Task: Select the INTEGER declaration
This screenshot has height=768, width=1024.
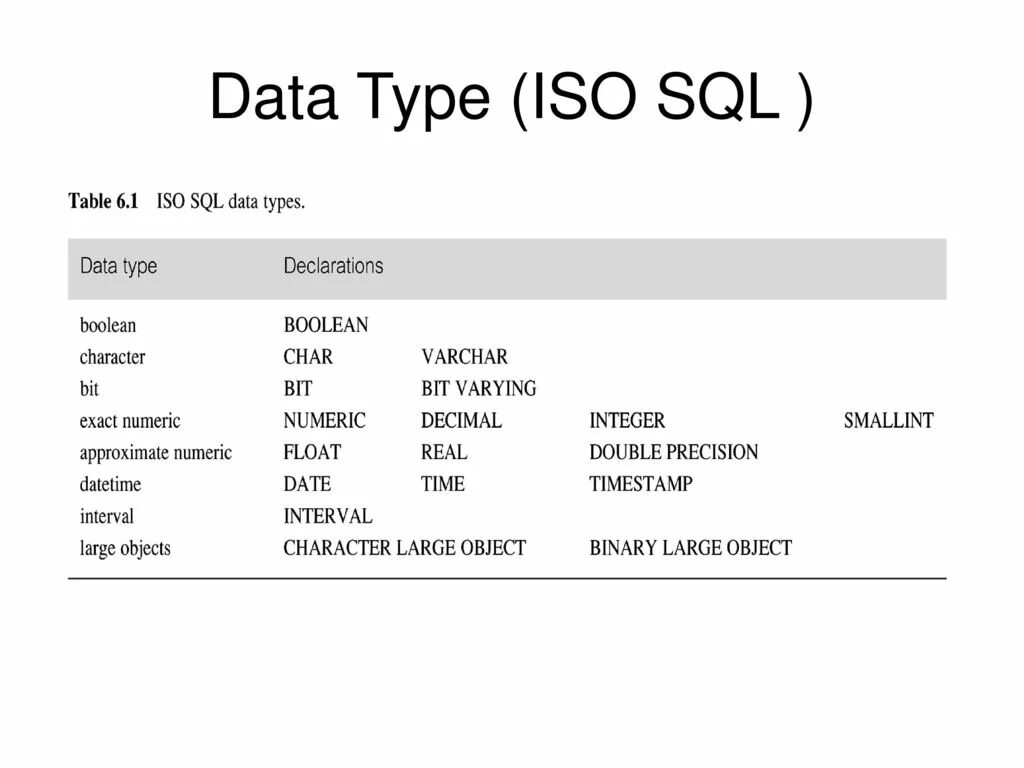Action: [627, 421]
